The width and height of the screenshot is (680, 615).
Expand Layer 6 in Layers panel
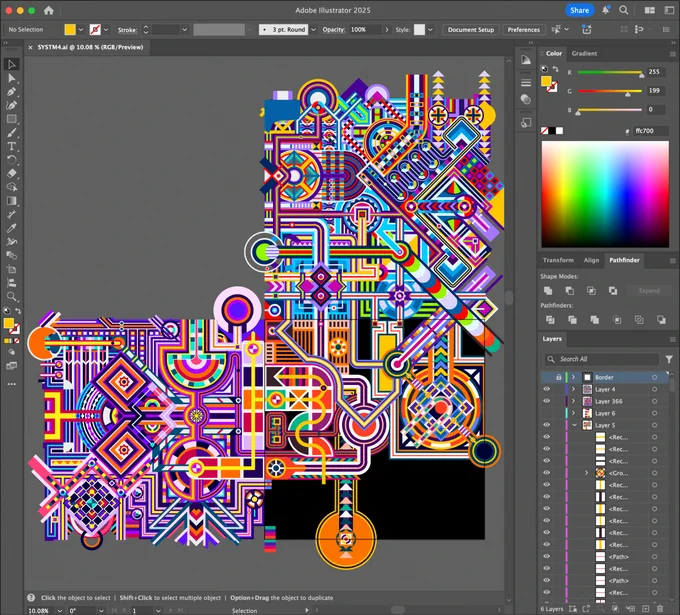pos(574,413)
